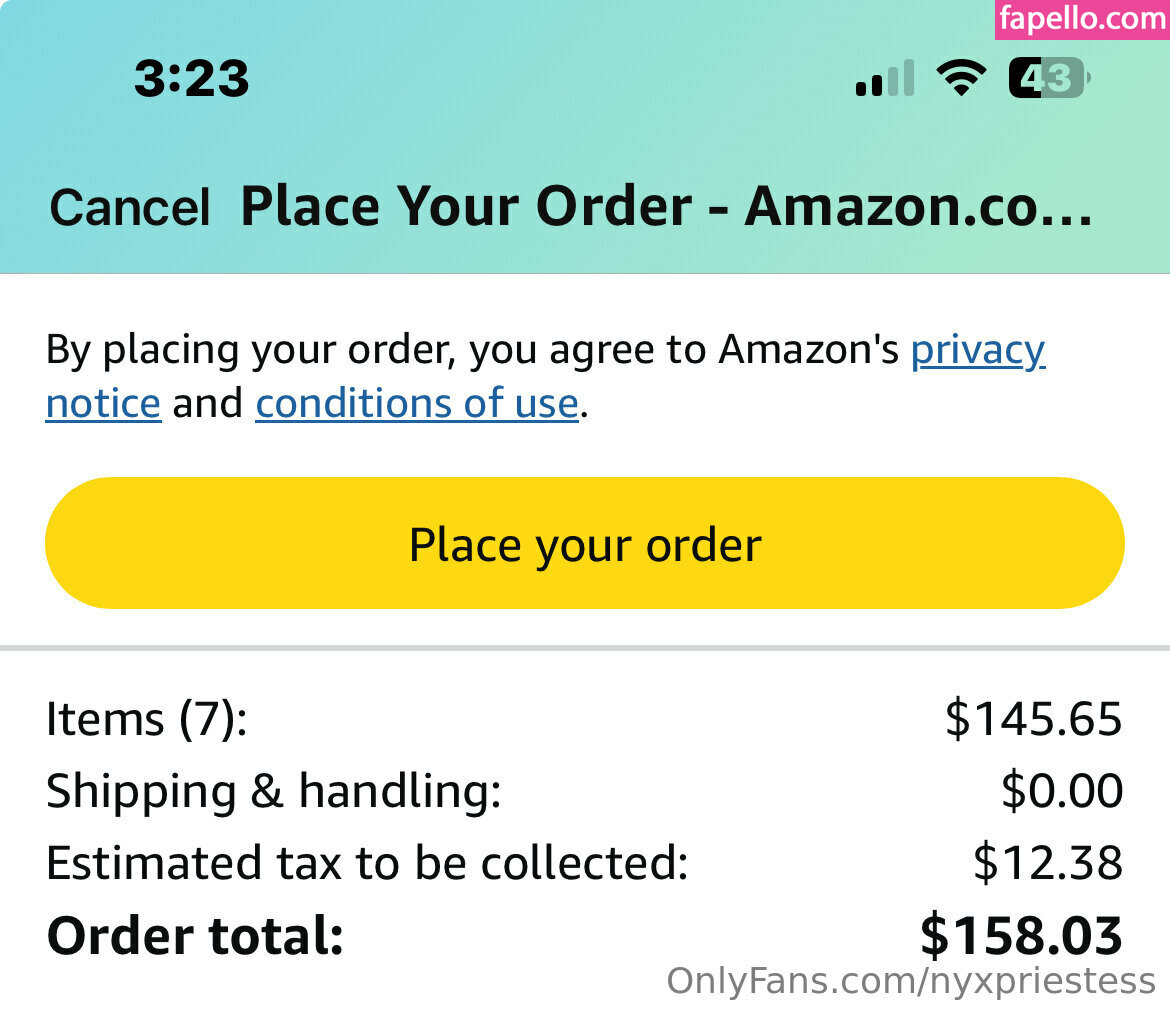Select the $12.38 estimated tax amount
This screenshot has height=1015, width=1170.
pos(1047,863)
